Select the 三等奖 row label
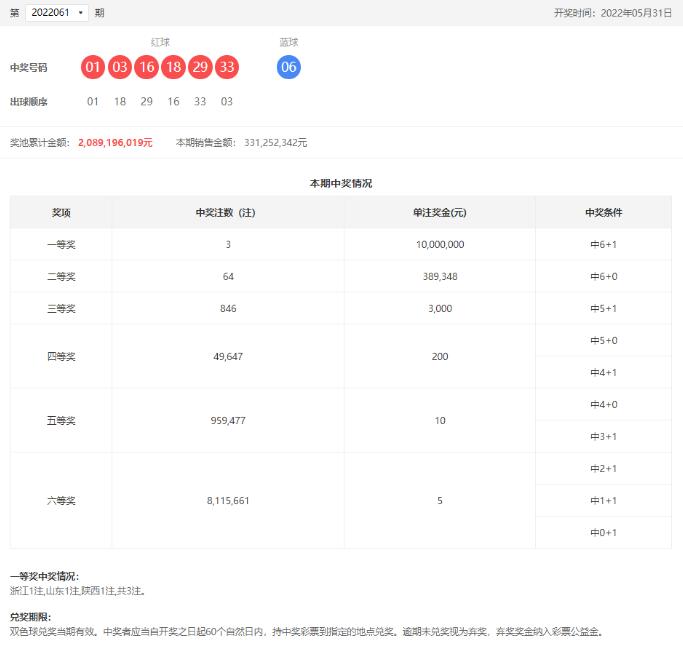This screenshot has height=649, width=683. tap(61, 309)
